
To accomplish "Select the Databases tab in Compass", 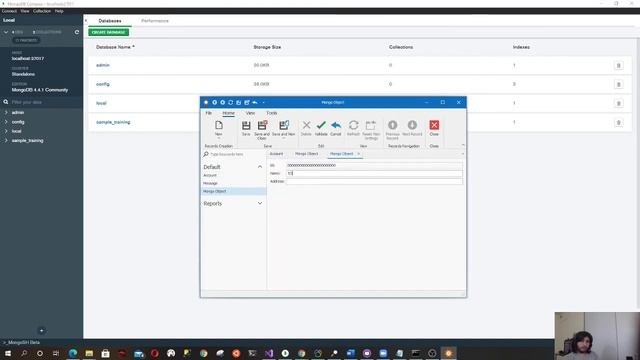I will point(110,21).
